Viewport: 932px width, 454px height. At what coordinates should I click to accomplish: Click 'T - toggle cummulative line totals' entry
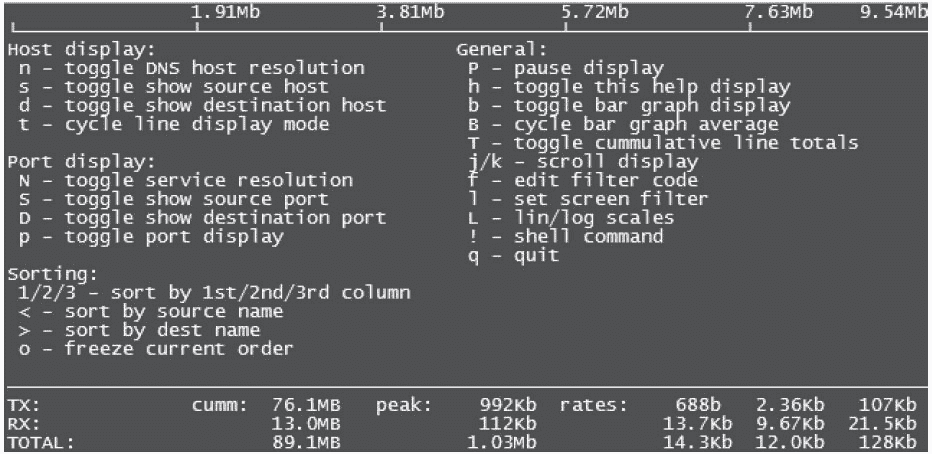click(x=662, y=143)
